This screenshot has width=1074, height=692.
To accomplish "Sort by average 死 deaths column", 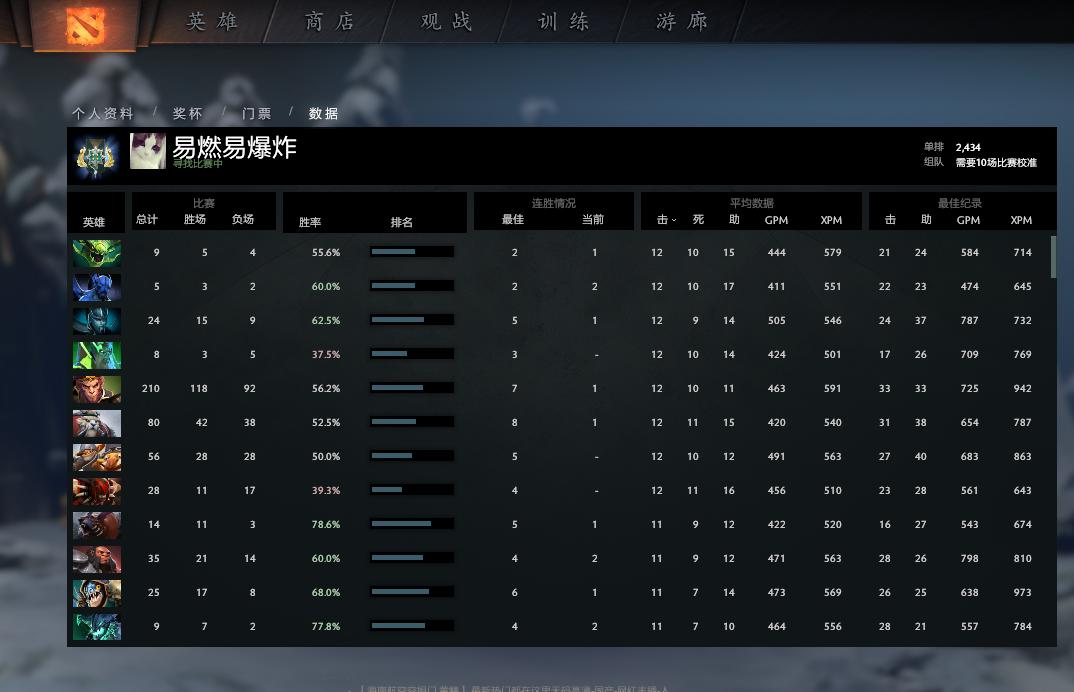I will coord(698,219).
